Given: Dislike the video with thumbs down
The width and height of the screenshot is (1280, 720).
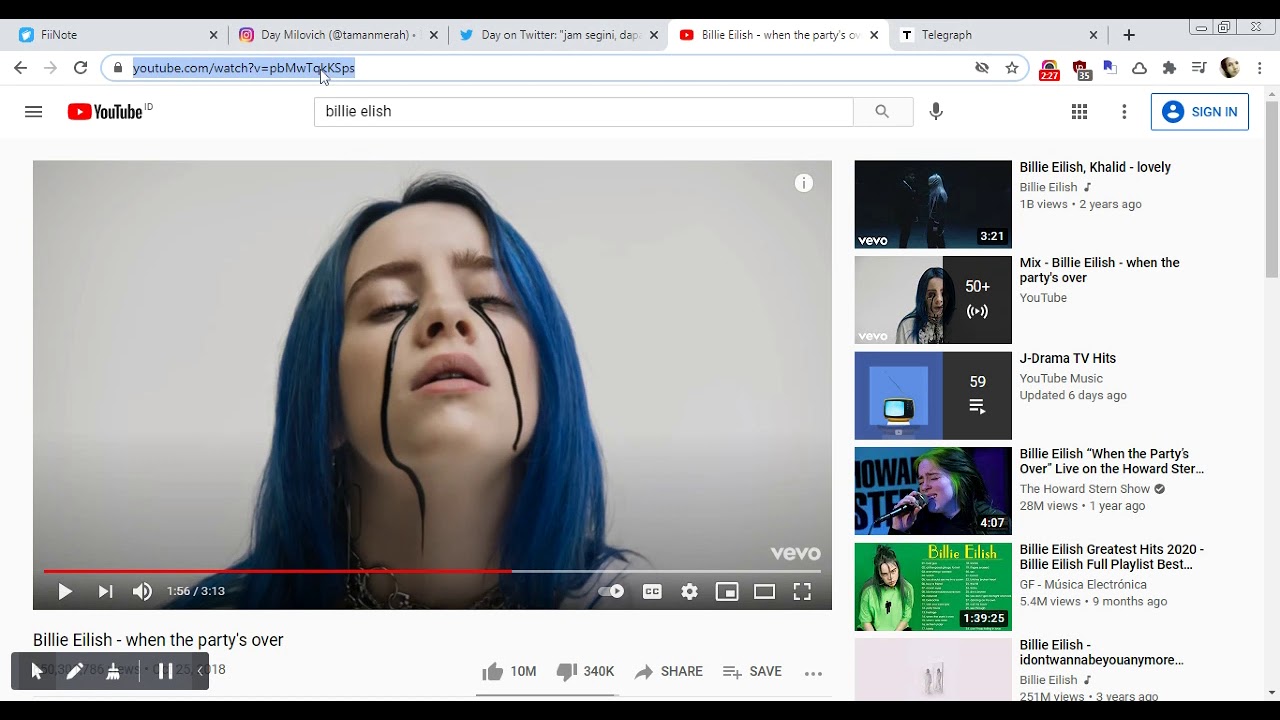Looking at the screenshot, I should pos(585,671).
